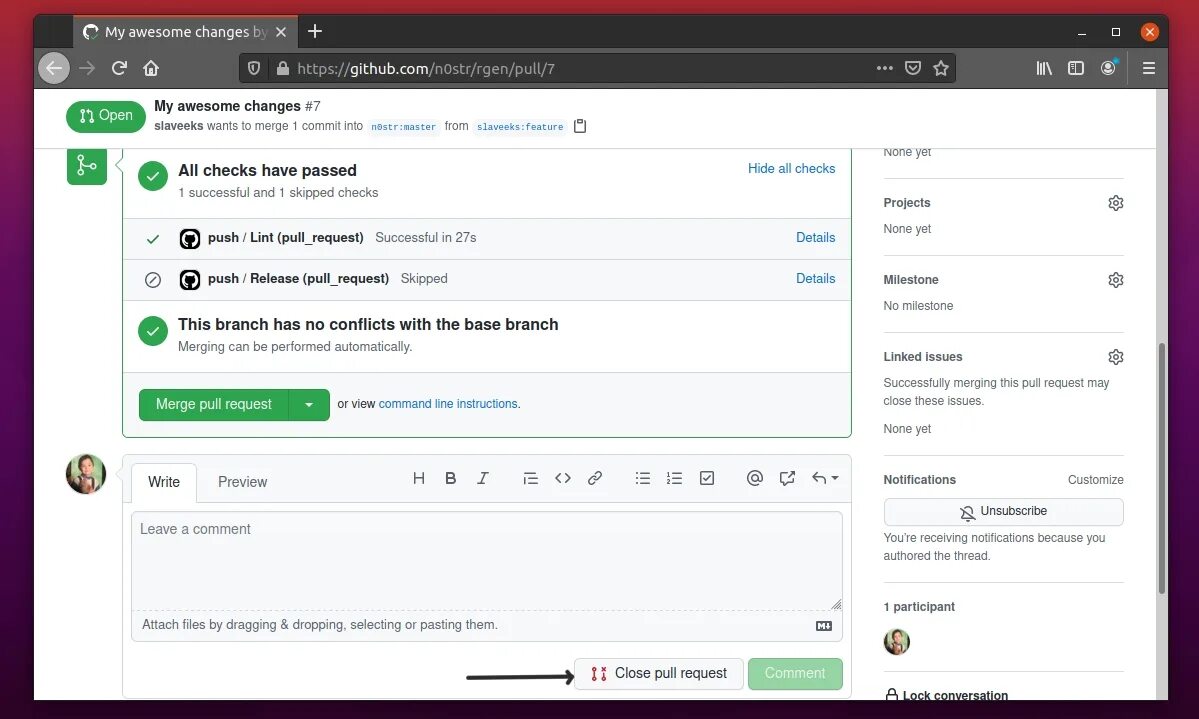This screenshot has width=1199, height=719.
Task: Hide all checks link
Action: click(x=791, y=168)
